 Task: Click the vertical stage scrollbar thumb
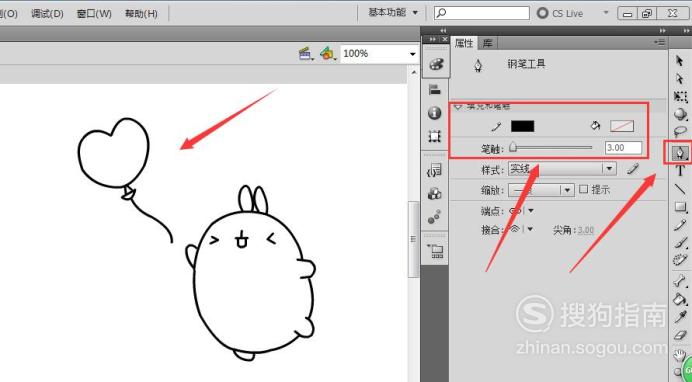coord(414,240)
